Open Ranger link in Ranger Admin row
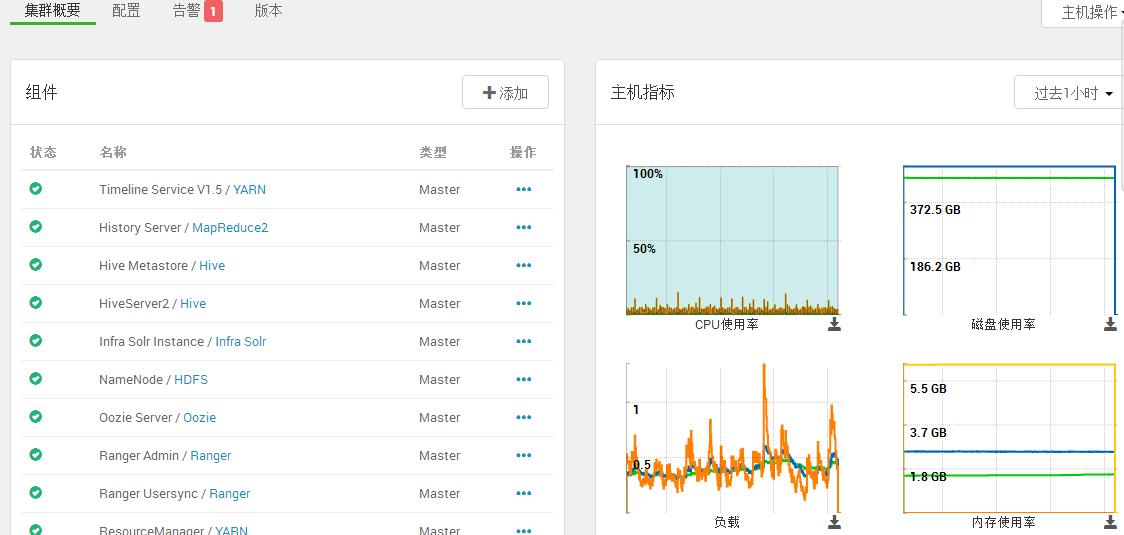1124x535 pixels. [x=211, y=455]
